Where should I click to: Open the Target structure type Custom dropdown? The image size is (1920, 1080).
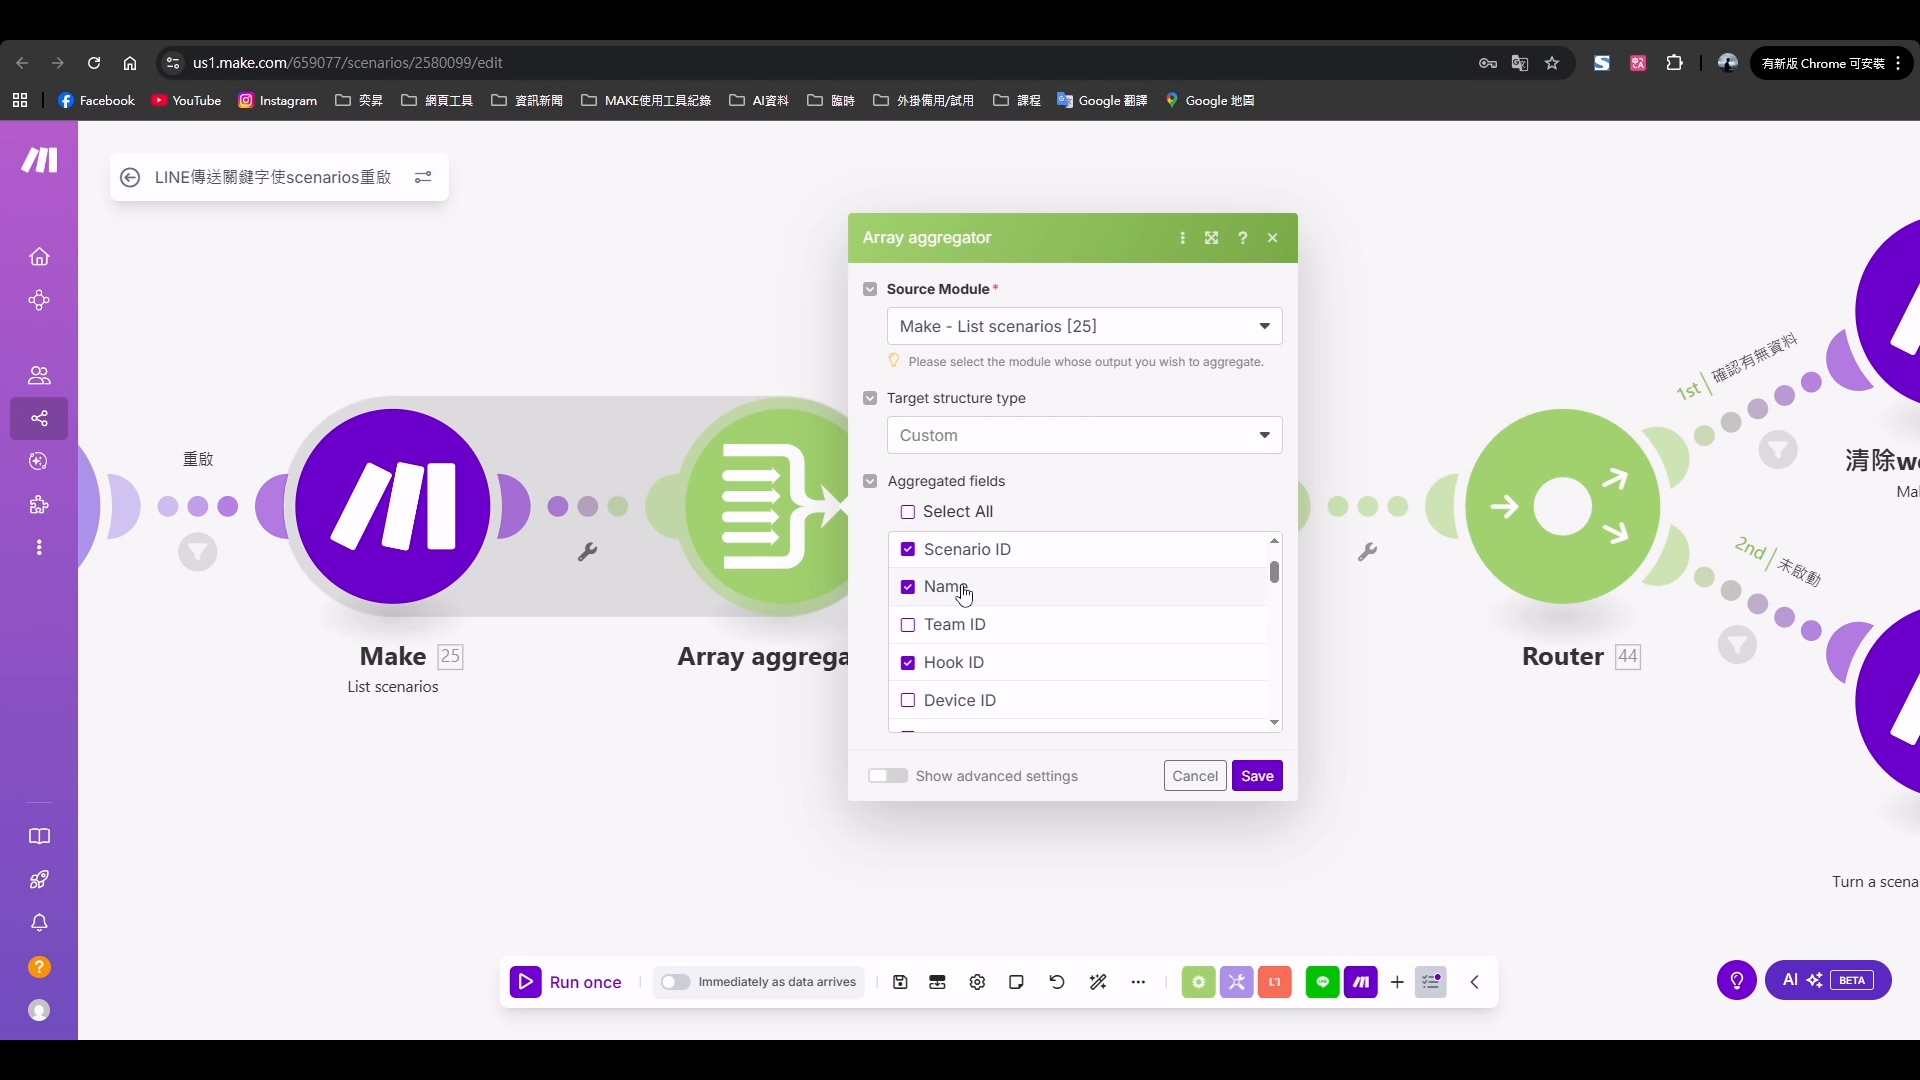coord(1084,435)
